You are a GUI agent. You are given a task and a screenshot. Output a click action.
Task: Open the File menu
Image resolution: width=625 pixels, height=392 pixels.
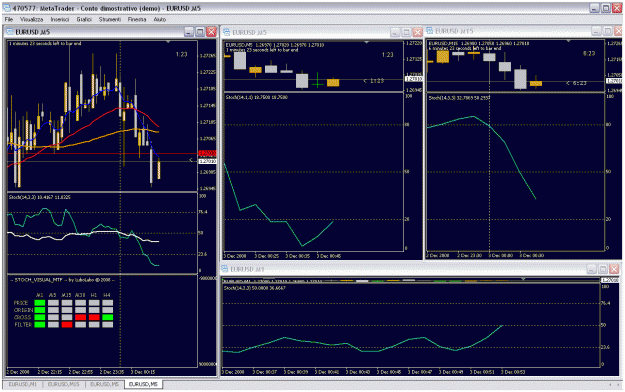tap(9, 19)
